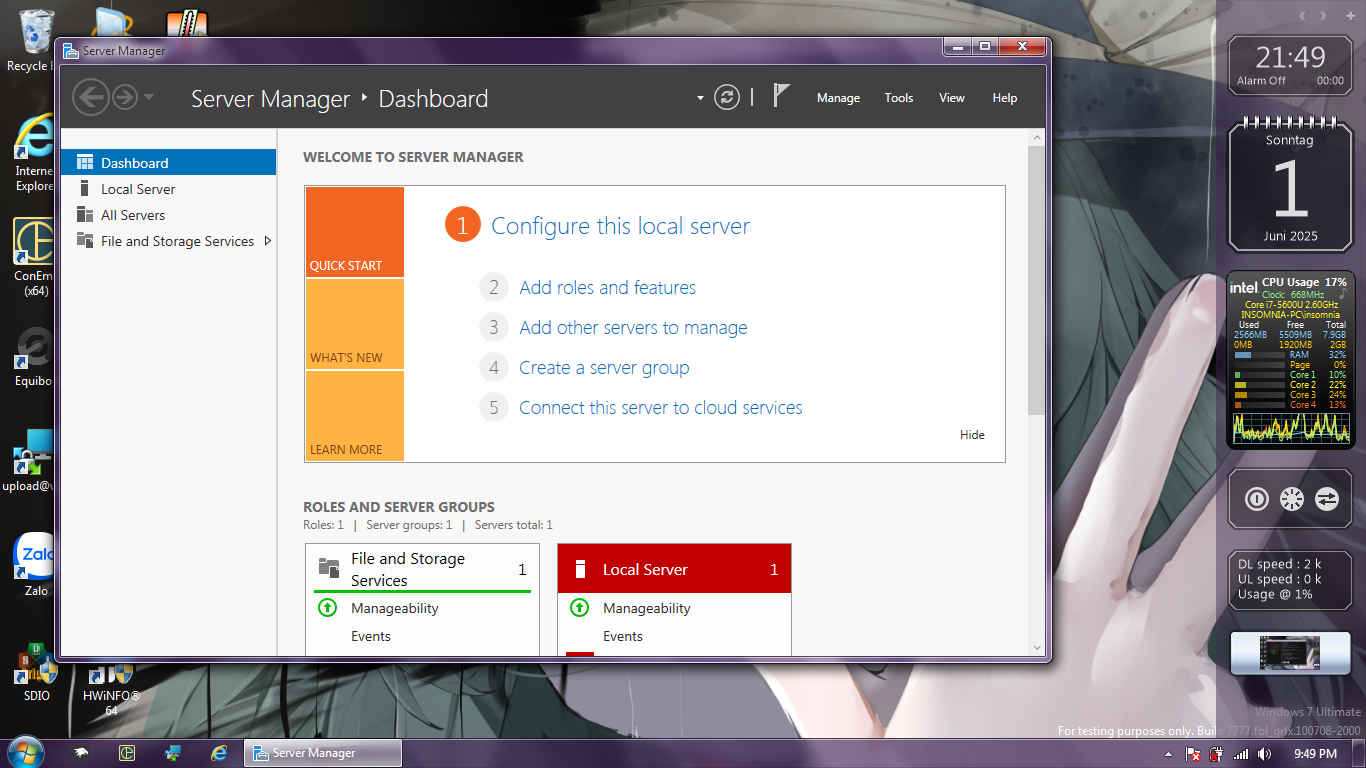
Task: Click Connect this server to cloud services
Action: coord(660,407)
